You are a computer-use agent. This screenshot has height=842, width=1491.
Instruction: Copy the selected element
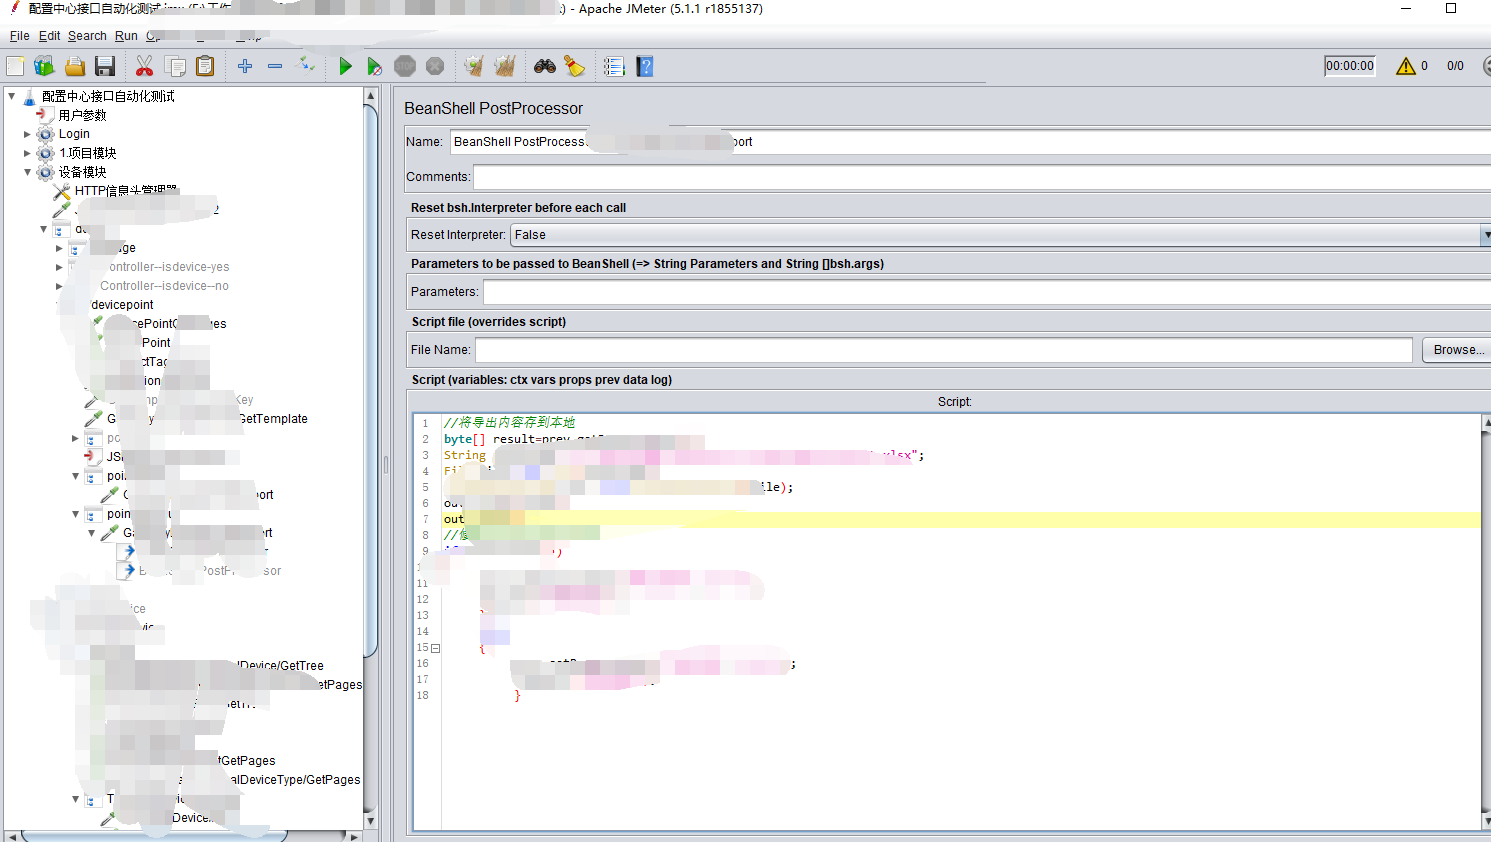click(x=175, y=66)
